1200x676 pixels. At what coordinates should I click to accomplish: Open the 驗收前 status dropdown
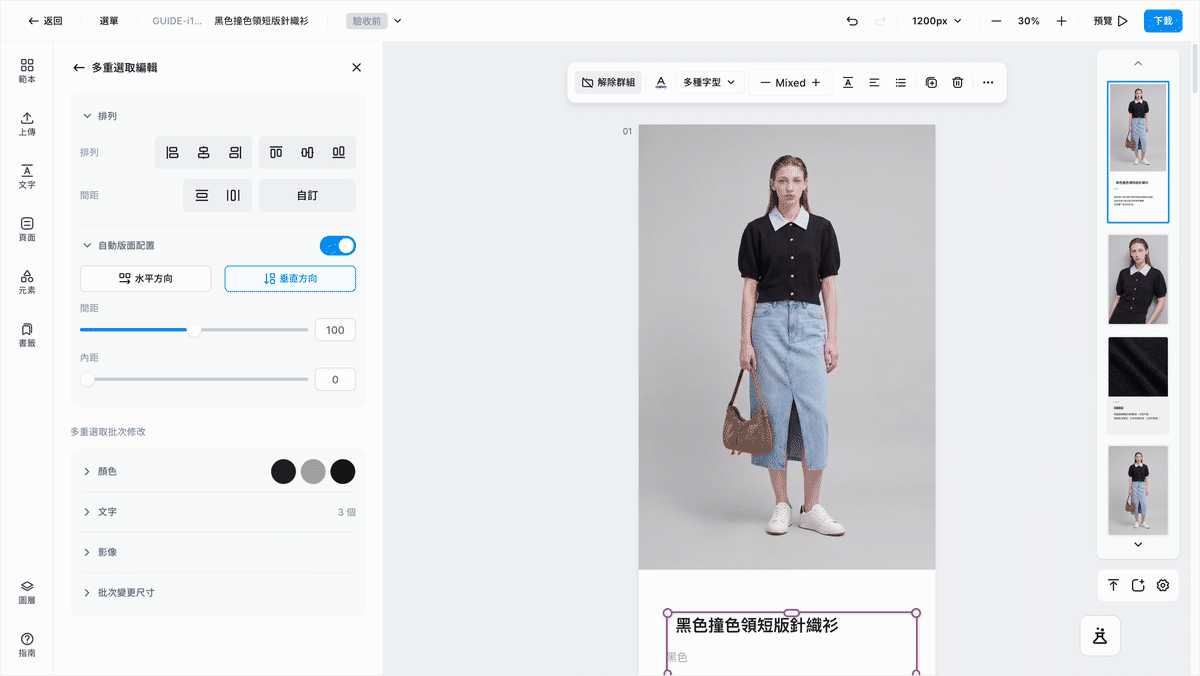pyautogui.click(x=374, y=21)
